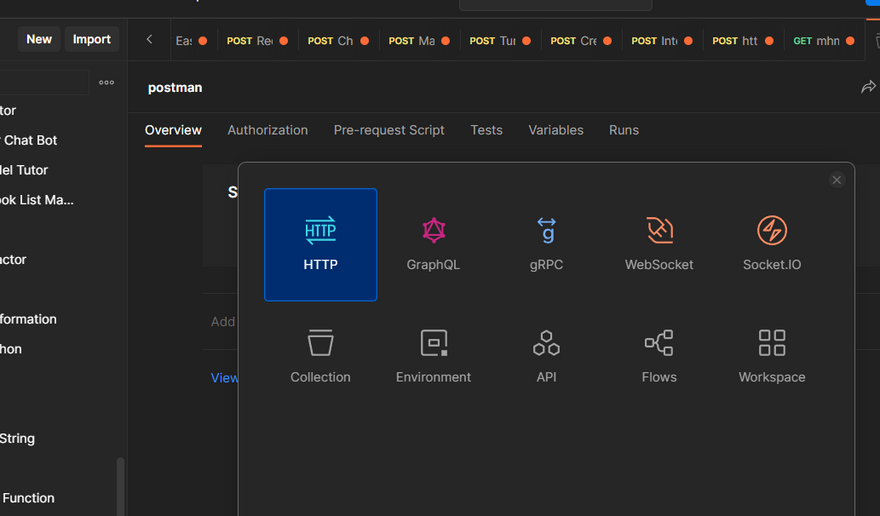Select the HTTP request type
This screenshot has width=880, height=516.
coord(320,244)
